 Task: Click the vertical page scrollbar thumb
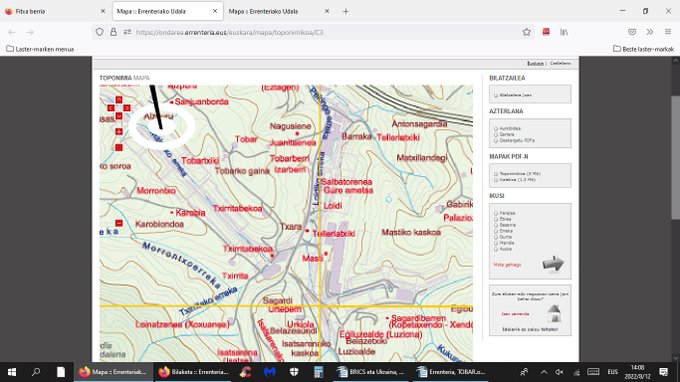coord(675,158)
